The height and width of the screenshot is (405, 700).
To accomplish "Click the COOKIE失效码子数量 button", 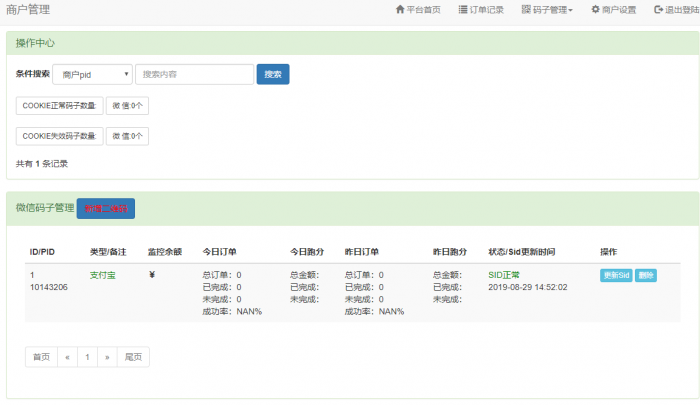I will click(59, 136).
